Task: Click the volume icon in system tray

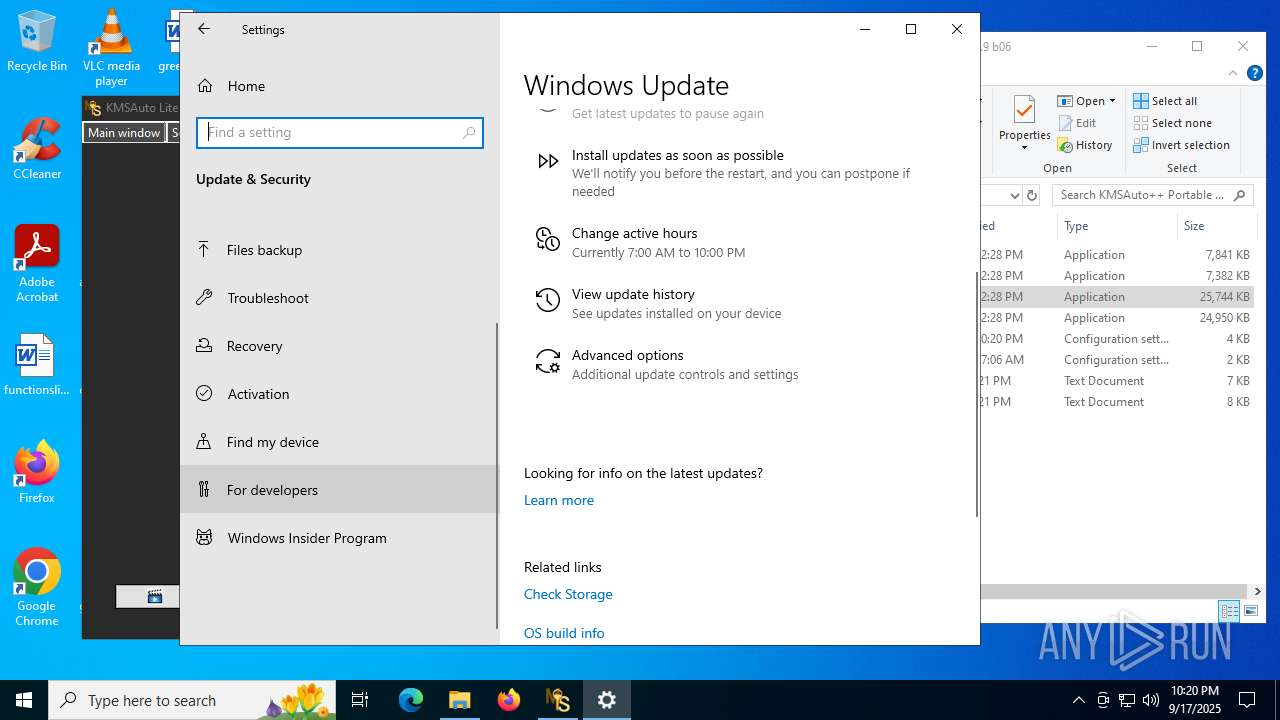Action: click(x=1150, y=700)
